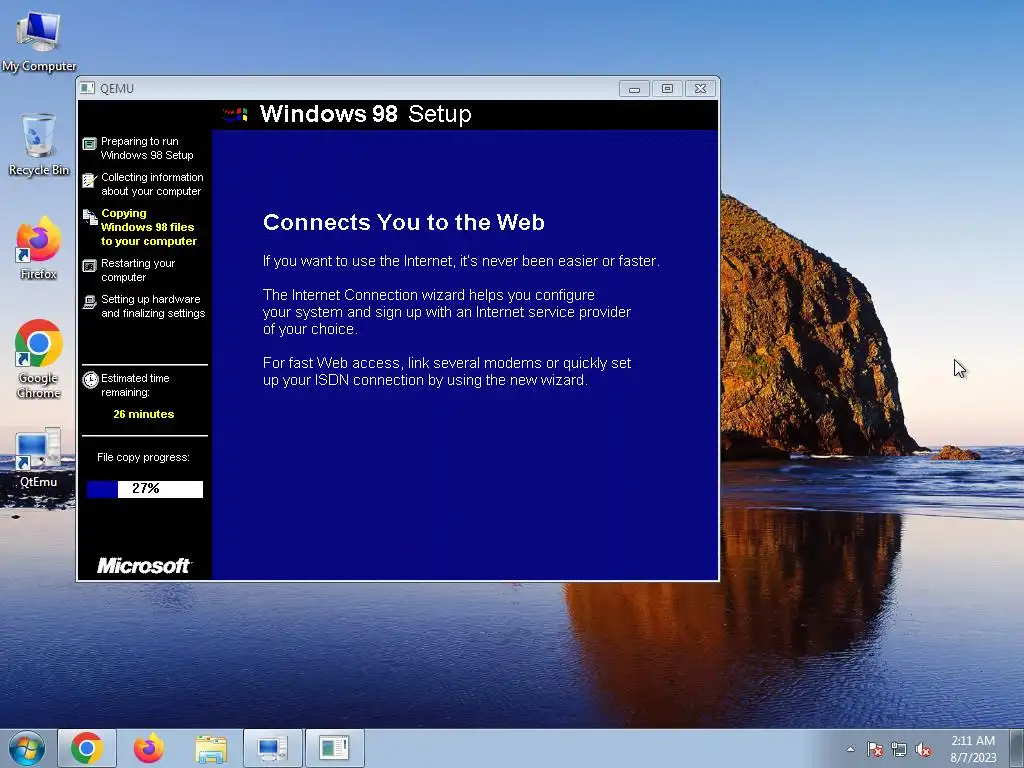Switch to QtEmu taskbar button
Image resolution: width=1024 pixels, height=768 pixels.
pos(272,748)
